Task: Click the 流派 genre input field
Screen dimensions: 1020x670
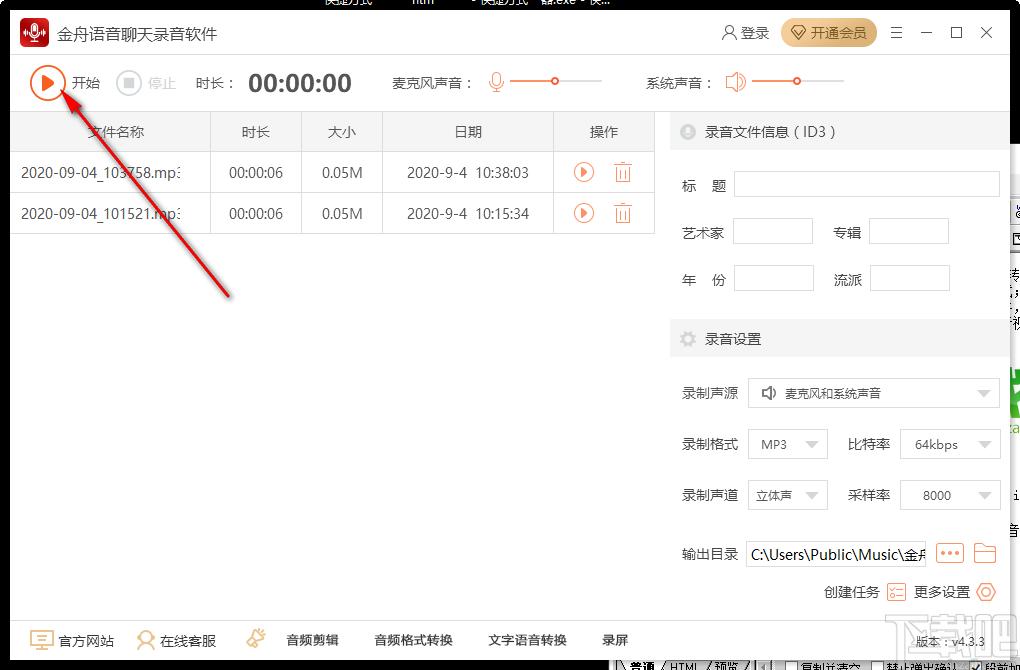Action: pyautogui.click(x=909, y=278)
